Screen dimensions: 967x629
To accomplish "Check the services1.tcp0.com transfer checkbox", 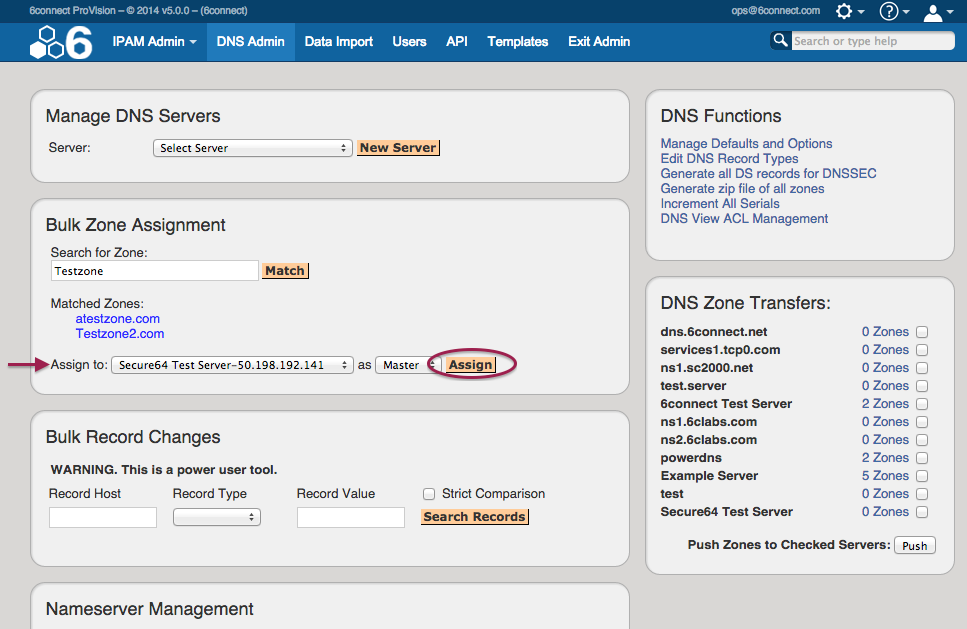I will (922, 350).
